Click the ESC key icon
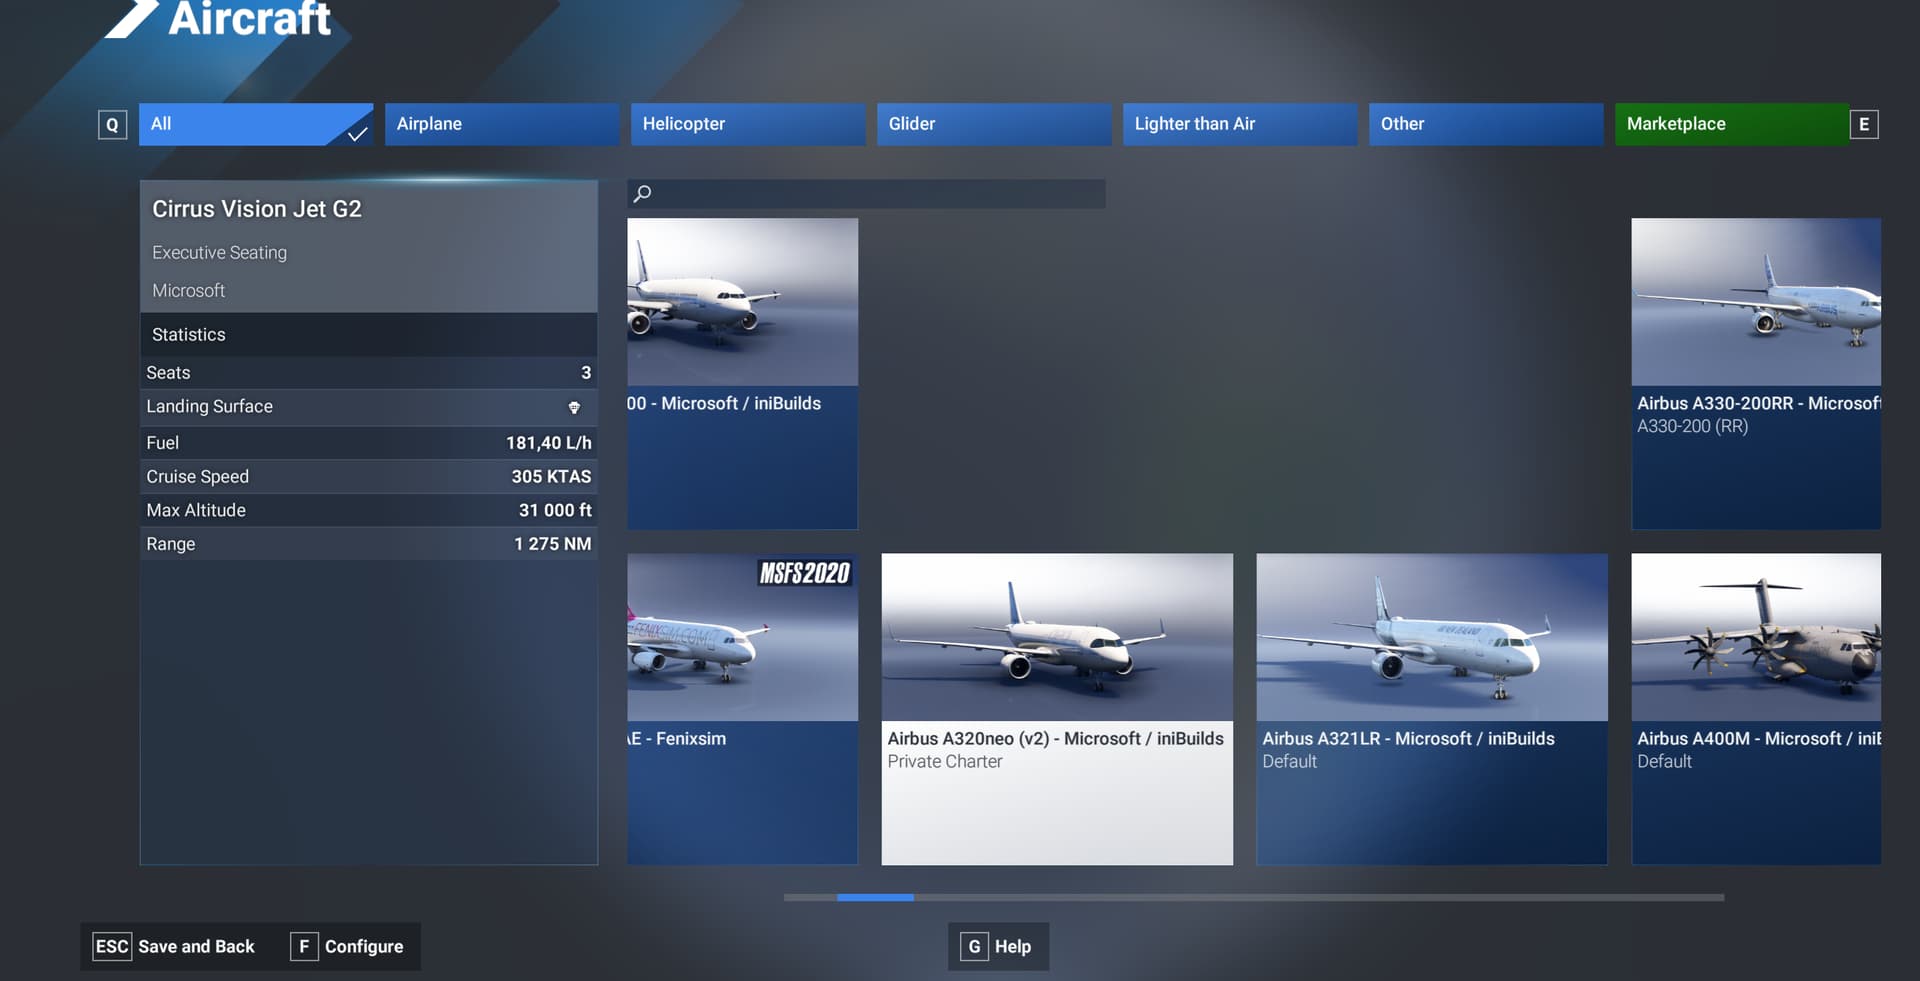This screenshot has width=1920, height=981. 111,946
